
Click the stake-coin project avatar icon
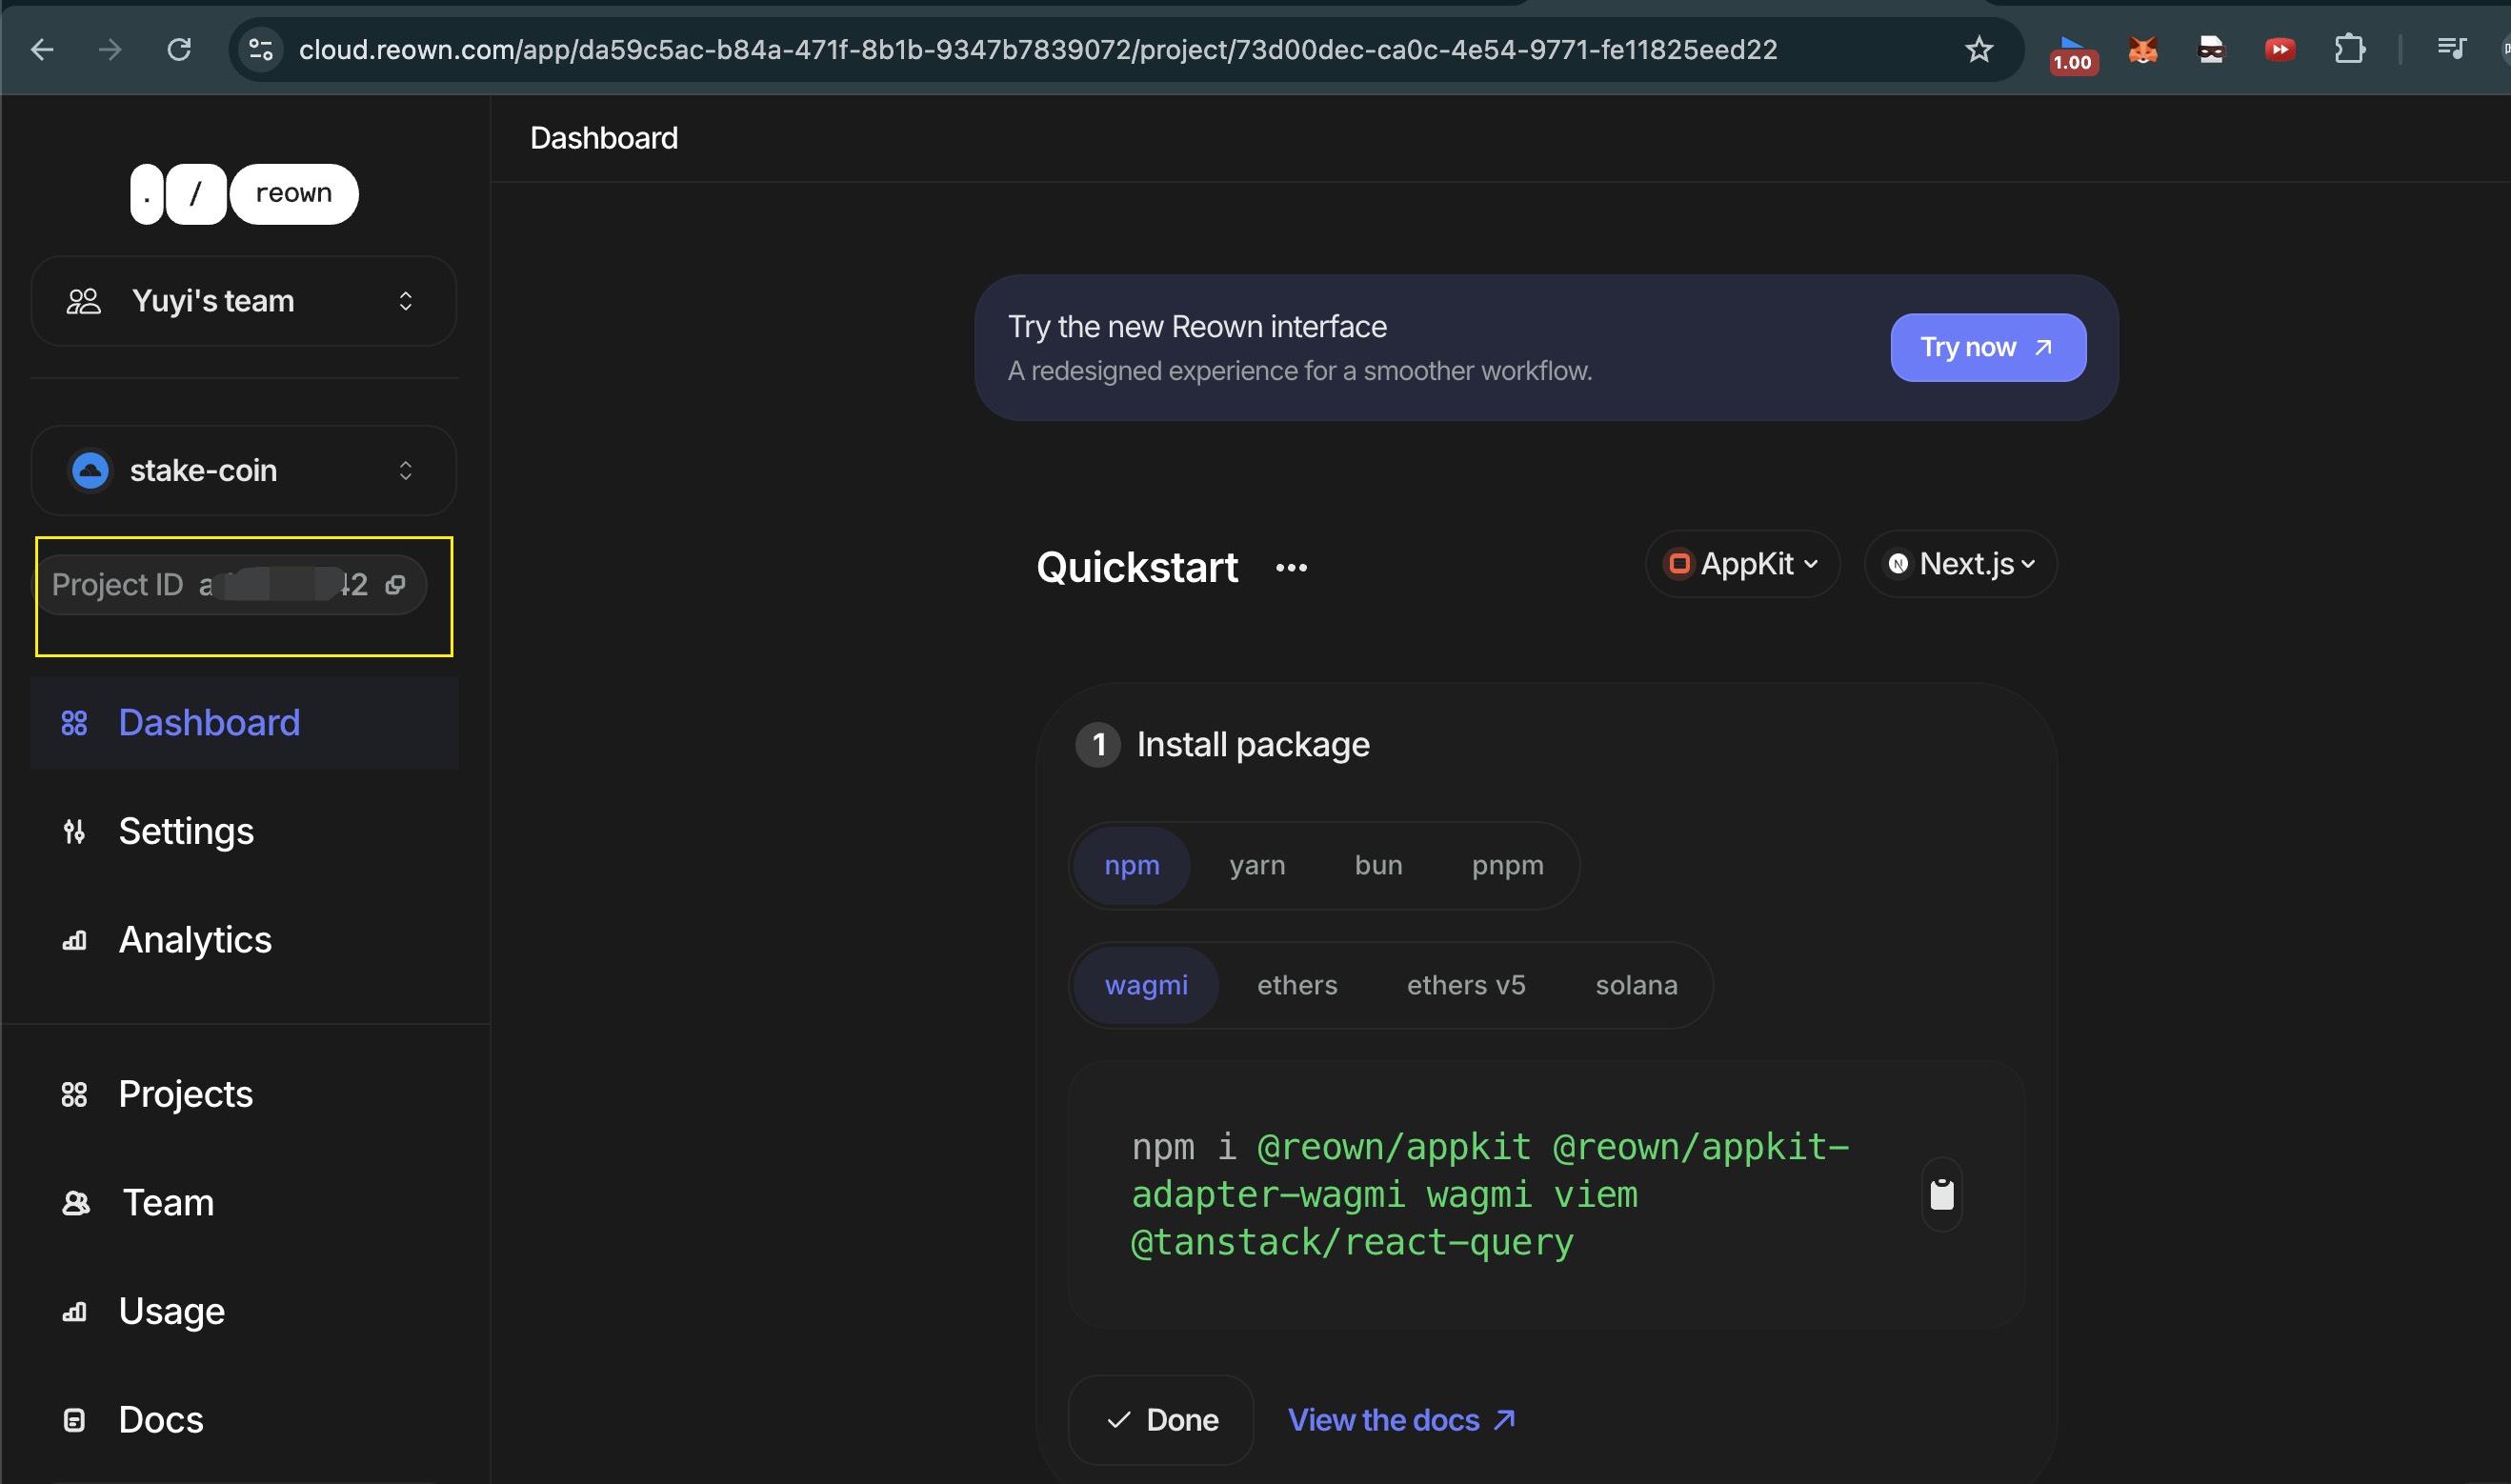pyautogui.click(x=90, y=470)
